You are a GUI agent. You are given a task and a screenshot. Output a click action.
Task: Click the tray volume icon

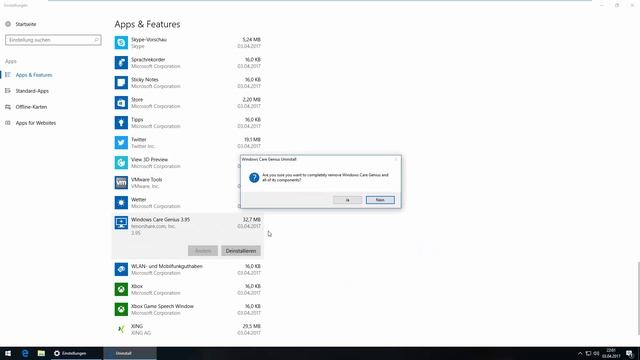click(x=596, y=353)
